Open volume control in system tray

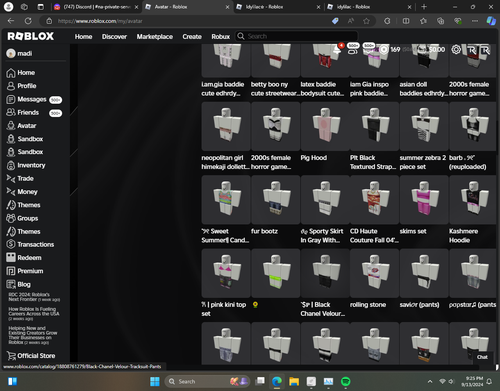coord(451,381)
